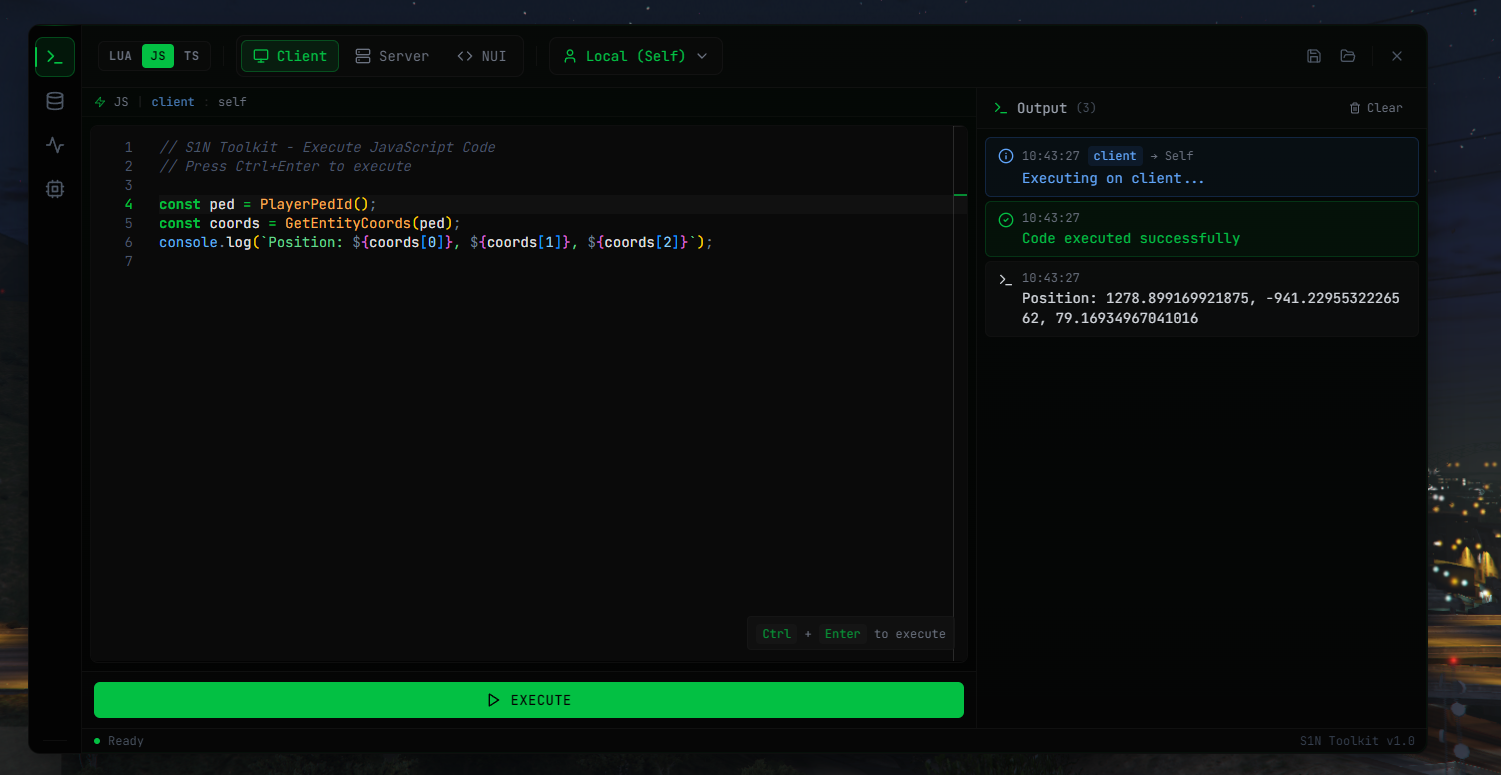Select the Position output log entry
The height and width of the screenshot is (775, 1501).
click(x=1200, y=298)
